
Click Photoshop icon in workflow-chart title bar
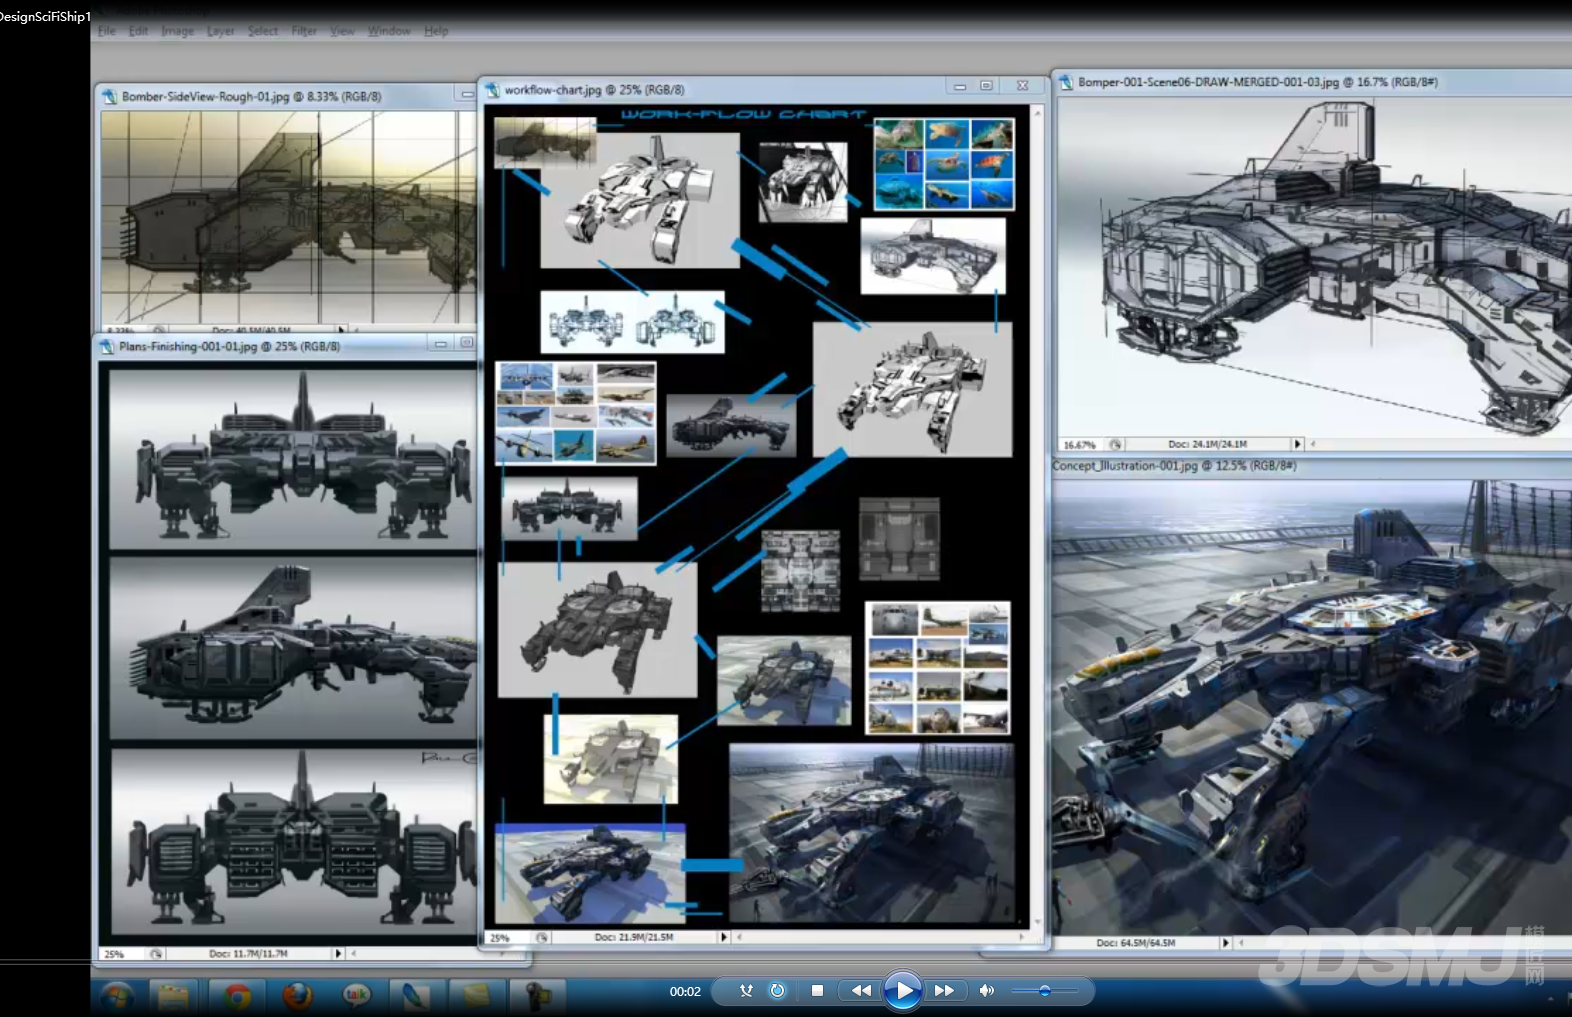click(x=492, y=90)
